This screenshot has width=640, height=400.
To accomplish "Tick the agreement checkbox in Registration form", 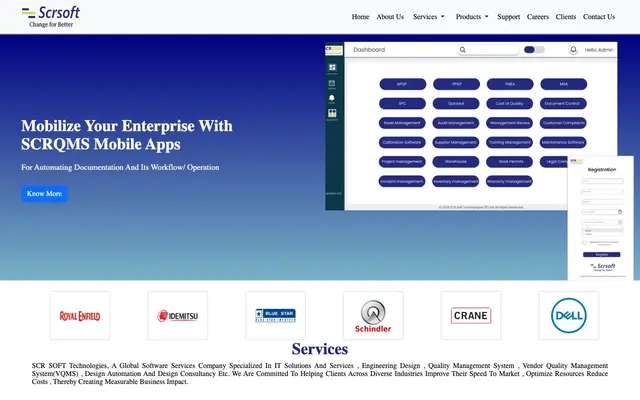I will 584,242.
